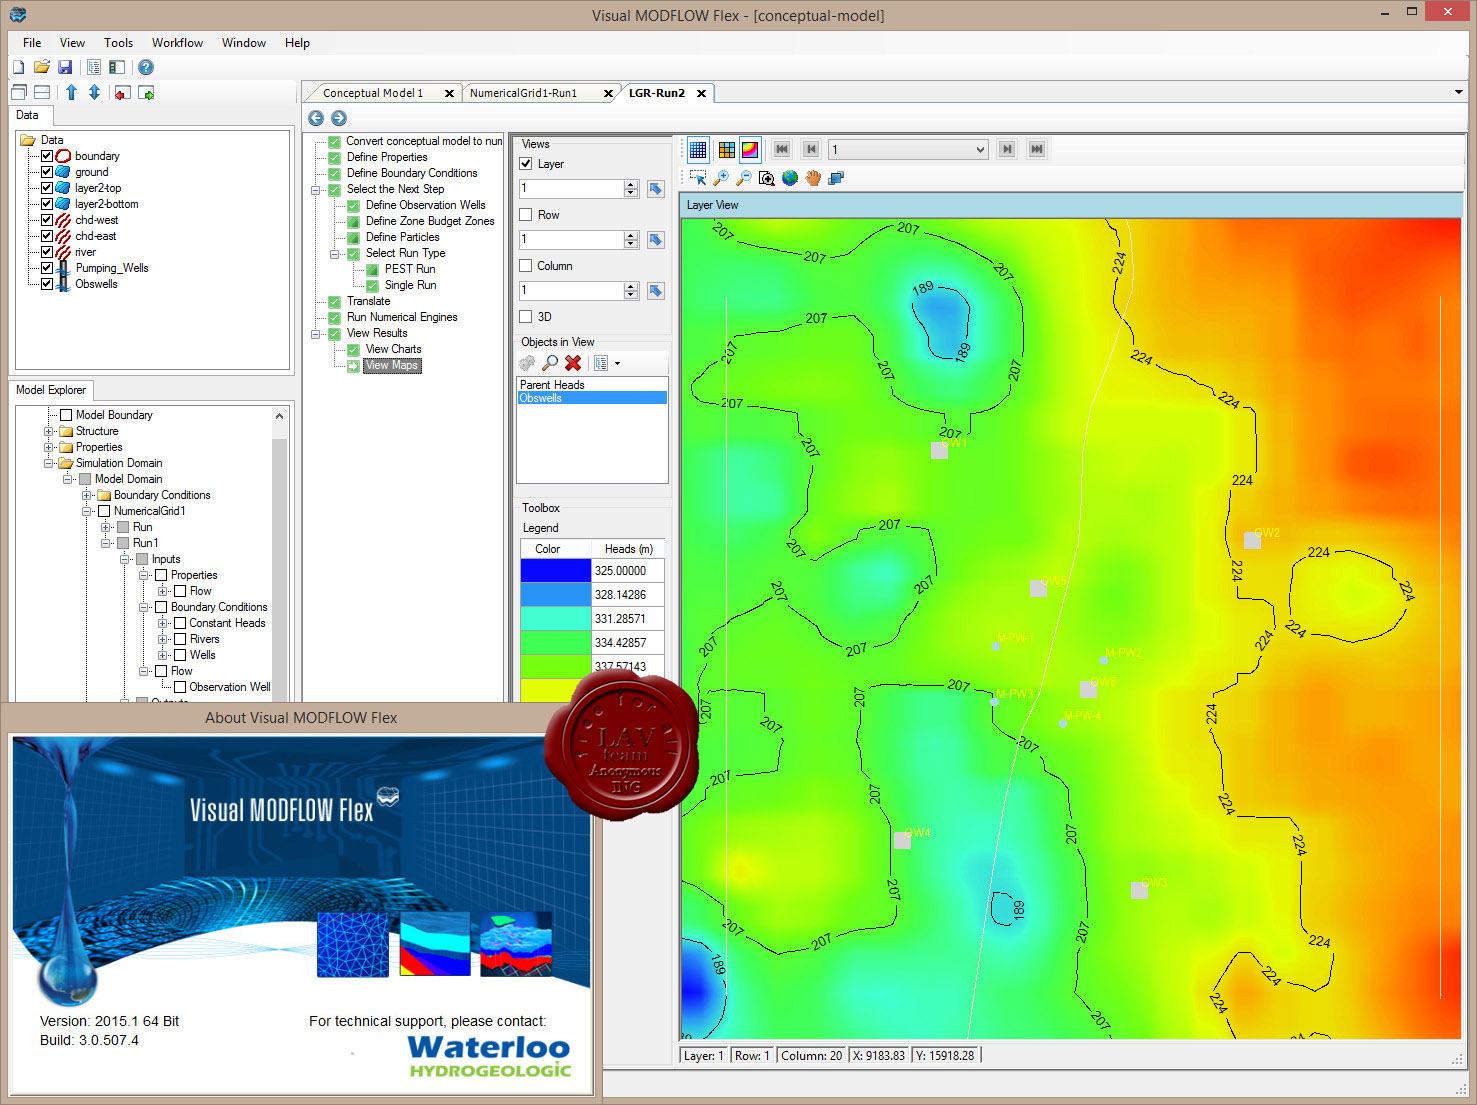Expand the Properties folder in Model Explorer
This screenshot has width=1477, height=1105.
pyautogui.click(x=48, y=447)
